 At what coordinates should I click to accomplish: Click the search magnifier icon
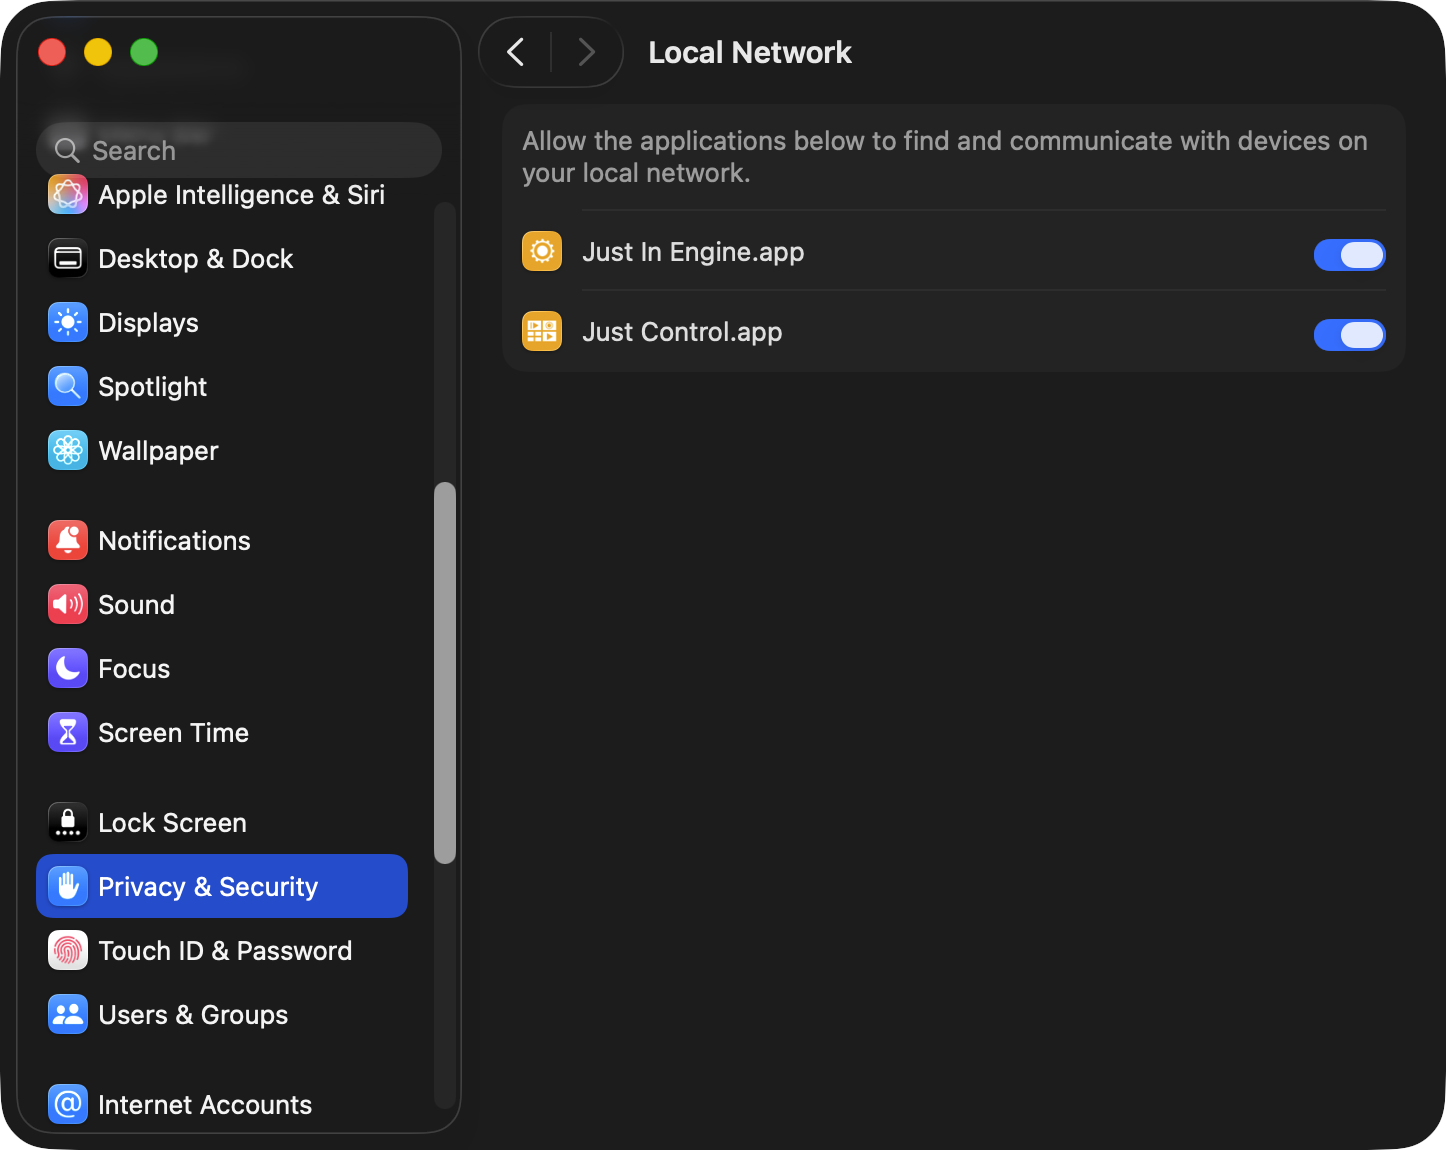[x=67, y=150]
